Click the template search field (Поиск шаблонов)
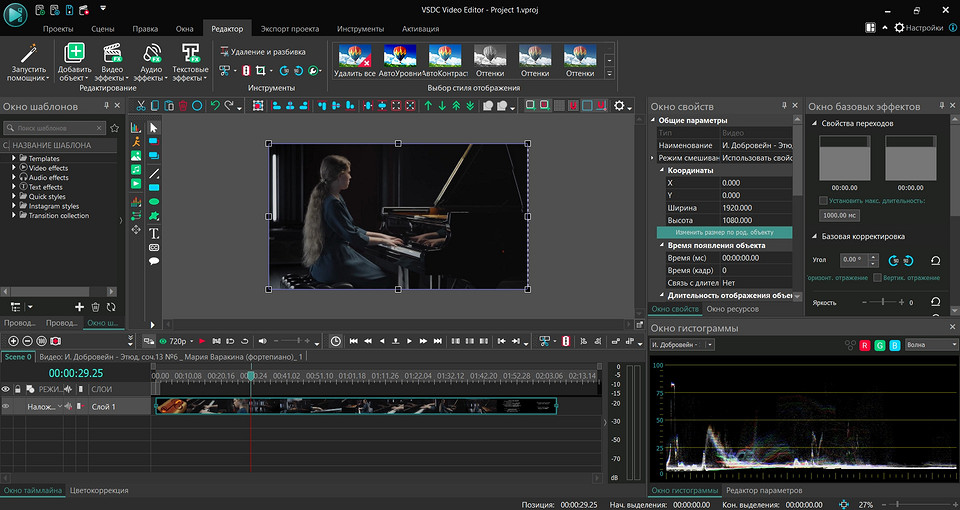The height and width of the screenshot is (510, 960). point(55,128)
